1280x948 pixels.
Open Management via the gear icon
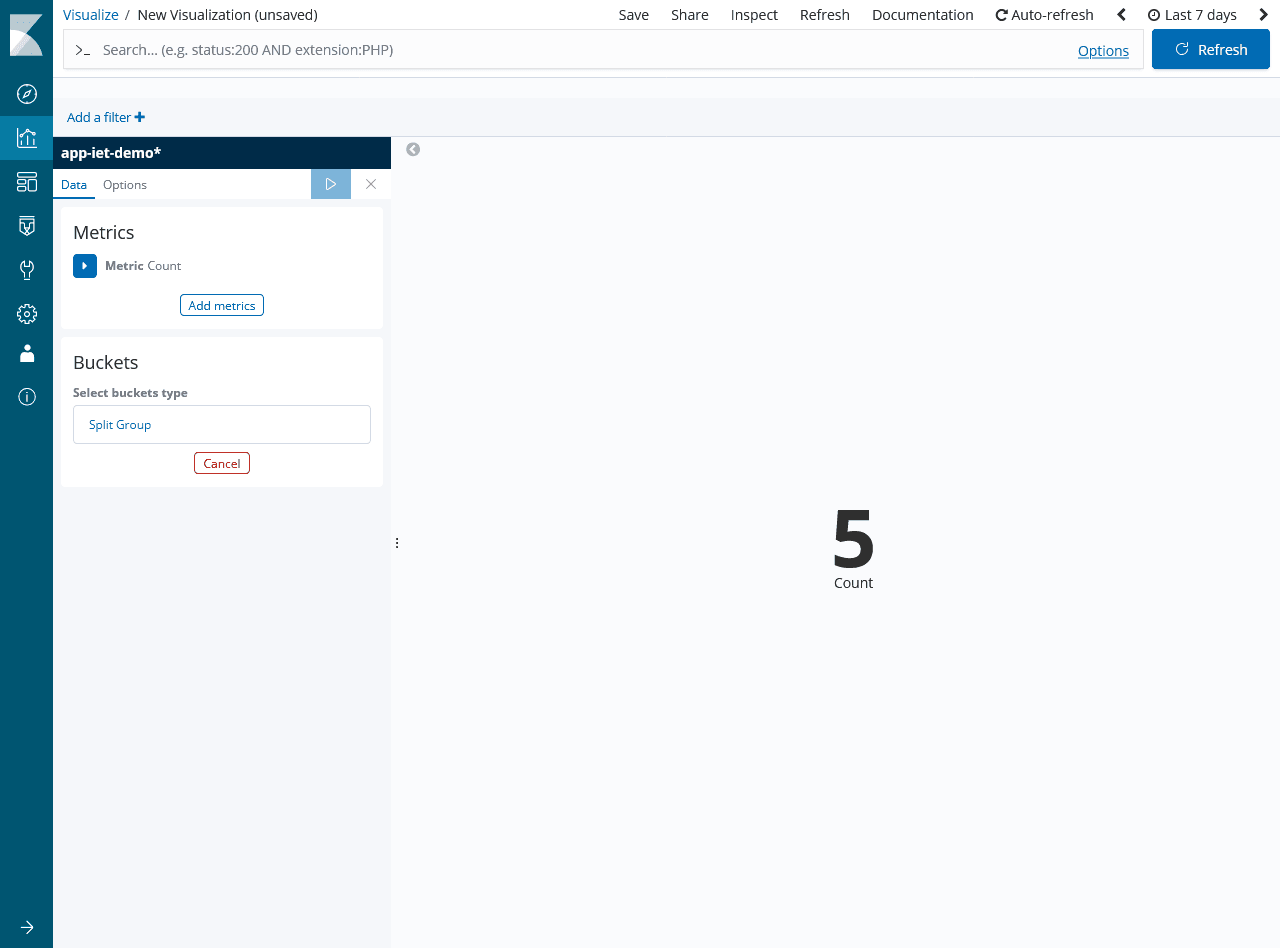tap(27, 314)
